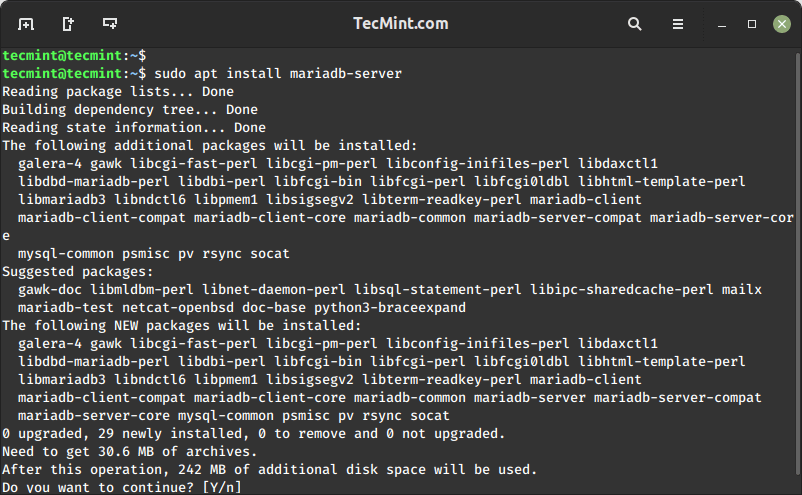Click the add terminal right icon
The image size is (802, 495).
tap(68, 23)
